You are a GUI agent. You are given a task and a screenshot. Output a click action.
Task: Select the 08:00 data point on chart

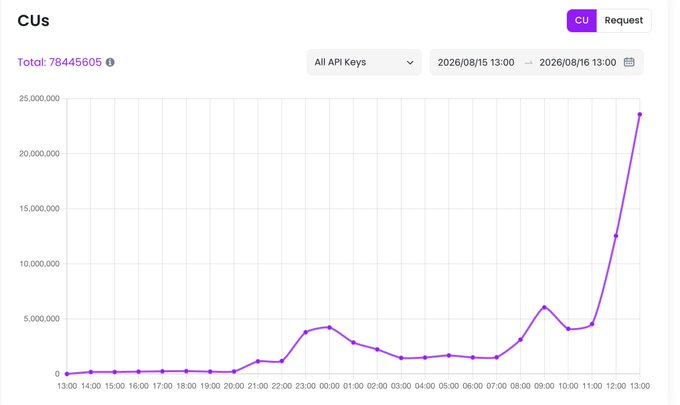click(520, 340)
